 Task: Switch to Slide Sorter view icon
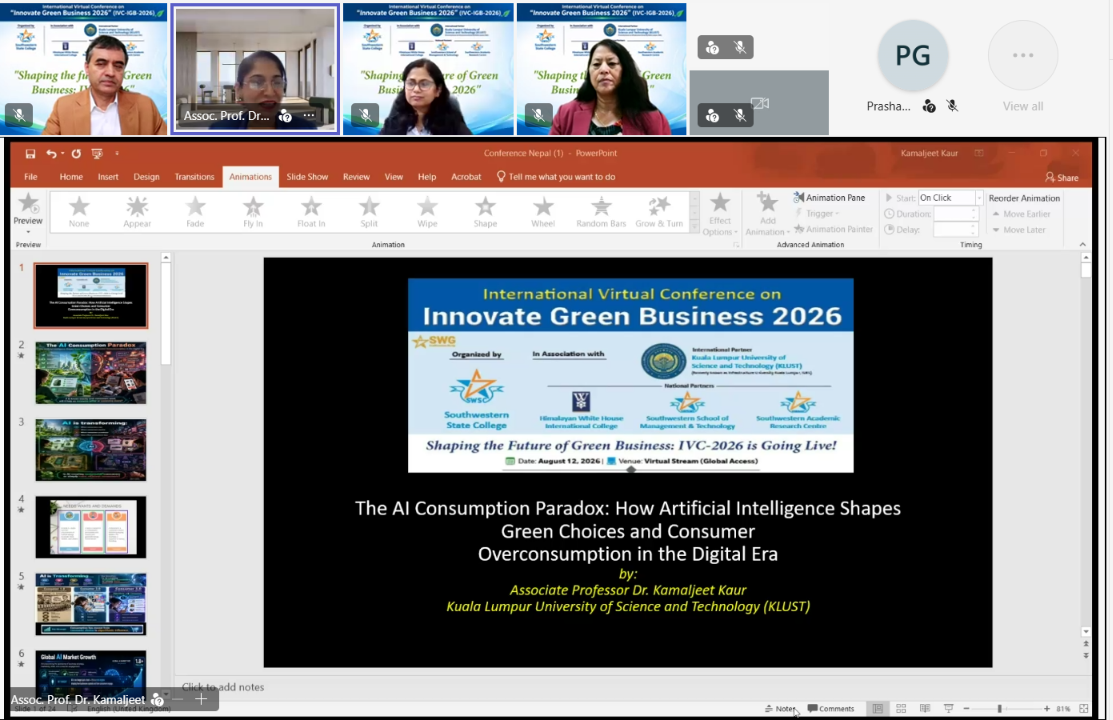pyautogui.click(x=901, y=709)
